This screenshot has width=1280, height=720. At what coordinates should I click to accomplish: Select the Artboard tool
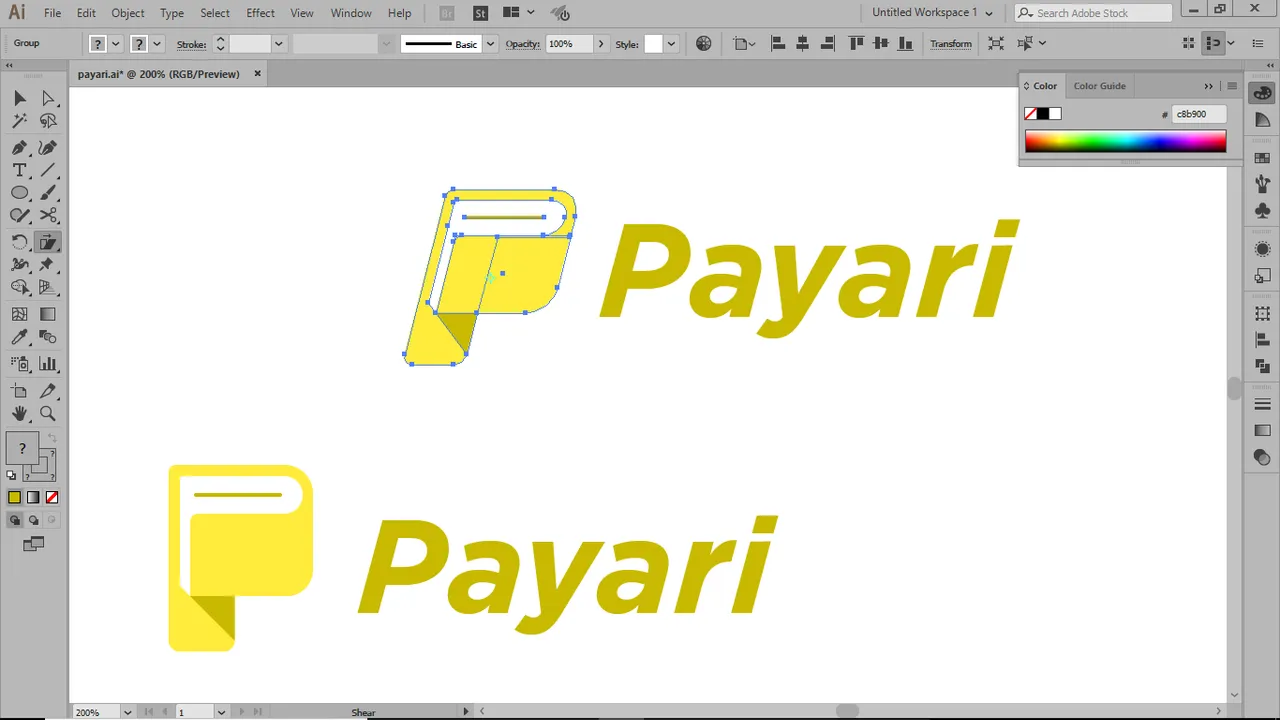click(x=19, y=391)
